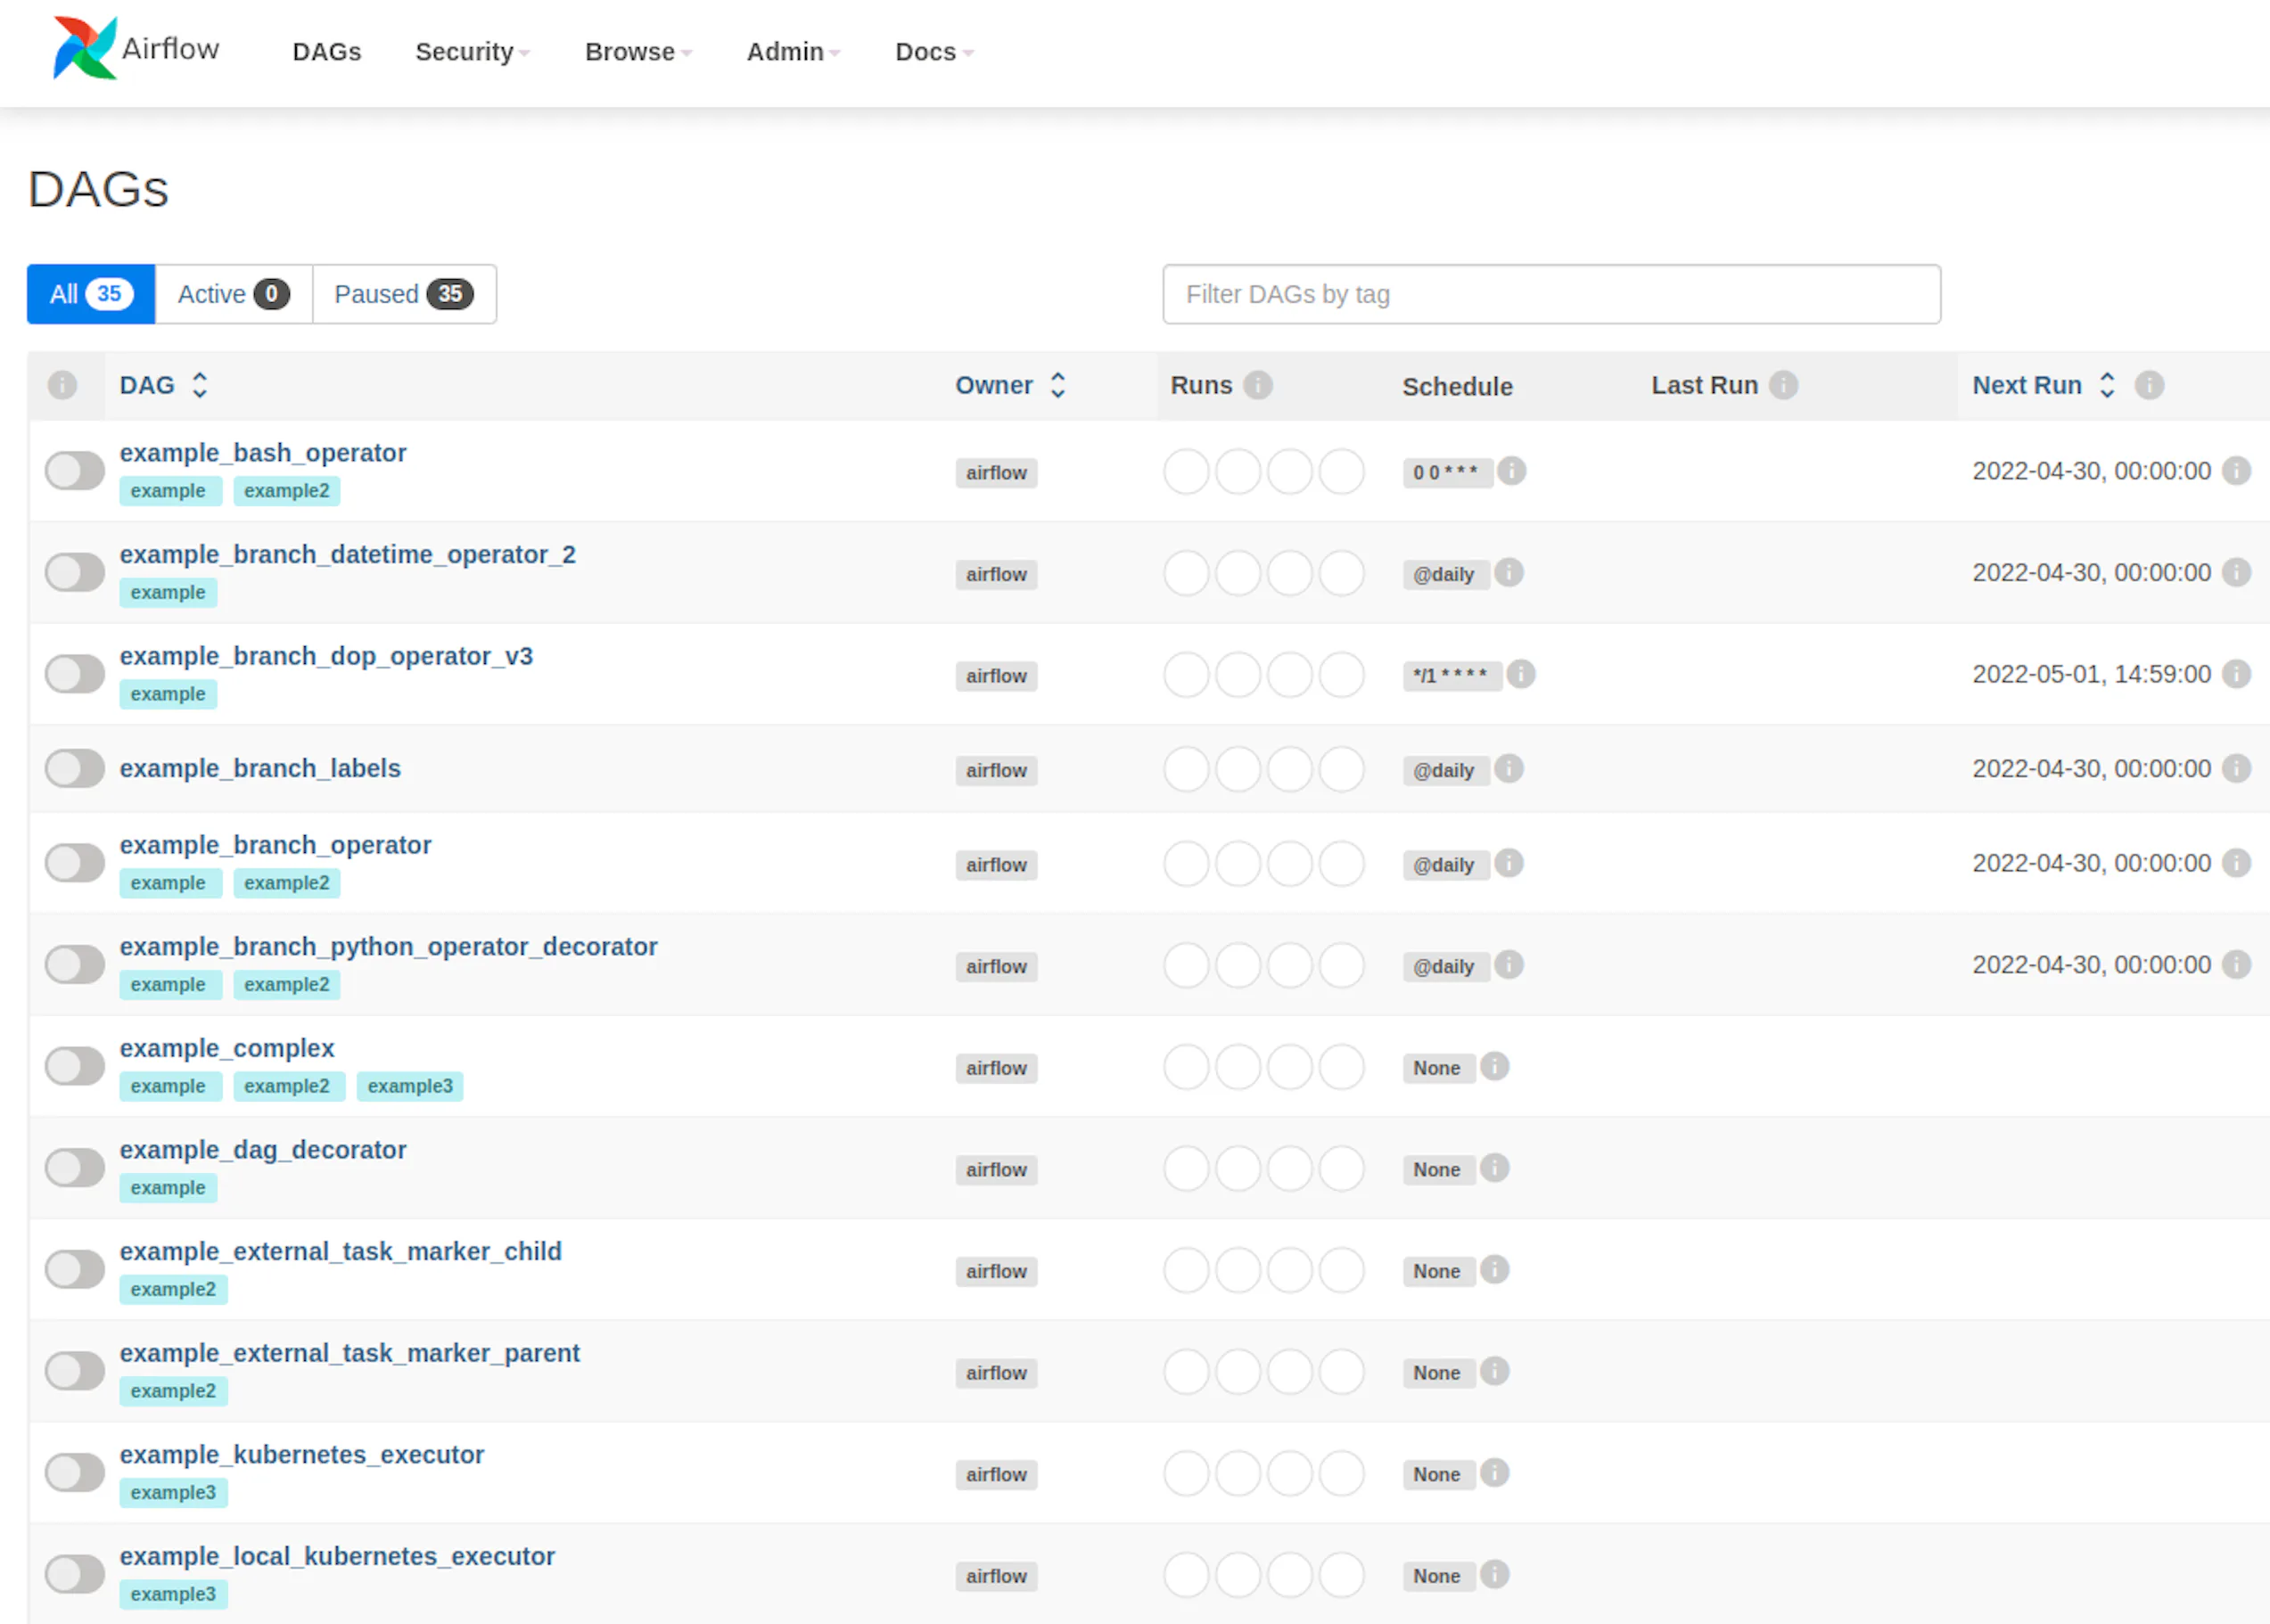Open the Admin dropdown
The width and height of the screenshot is (2270, 1624).
point(792,52)
